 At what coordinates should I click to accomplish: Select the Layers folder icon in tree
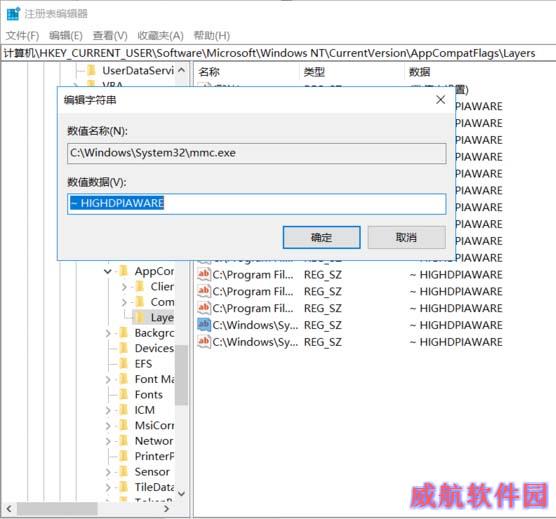click(x=141, y=317)
